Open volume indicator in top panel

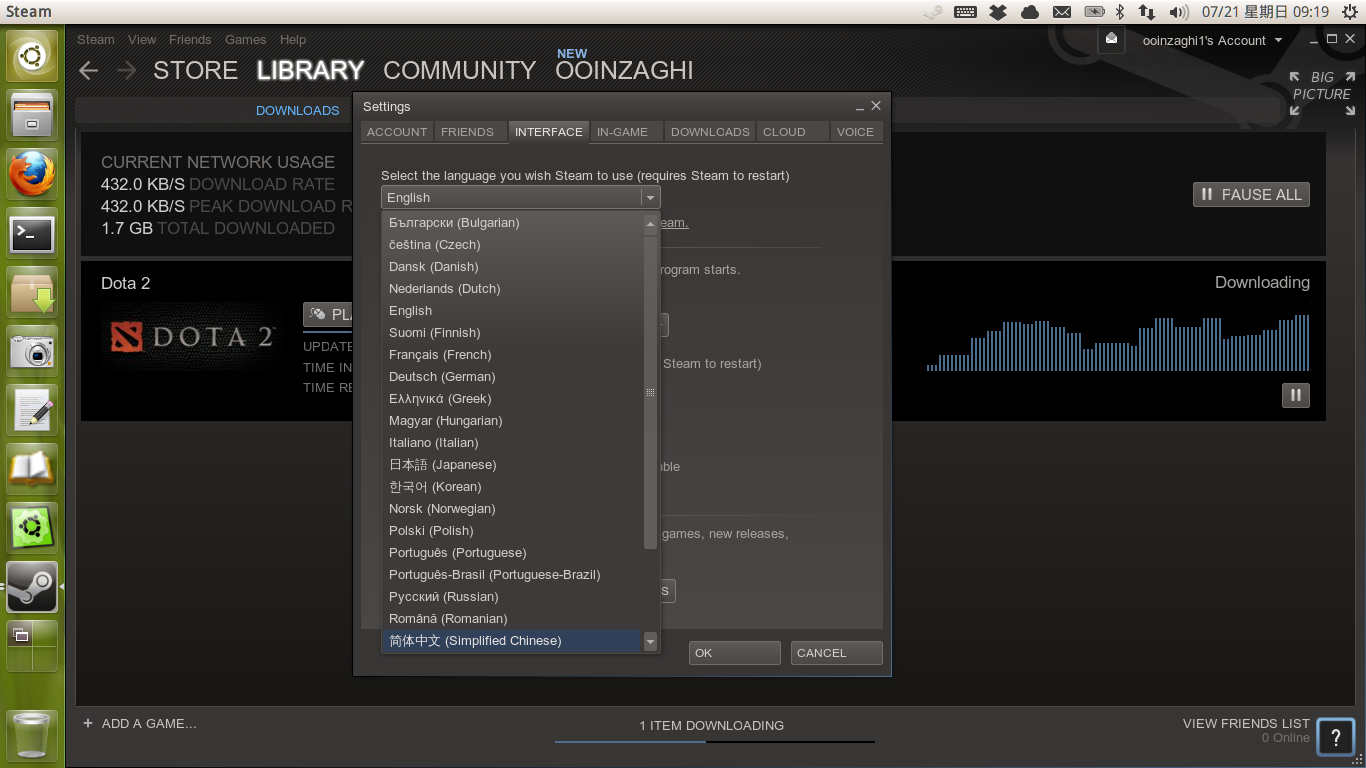(x=1179, y=12)
